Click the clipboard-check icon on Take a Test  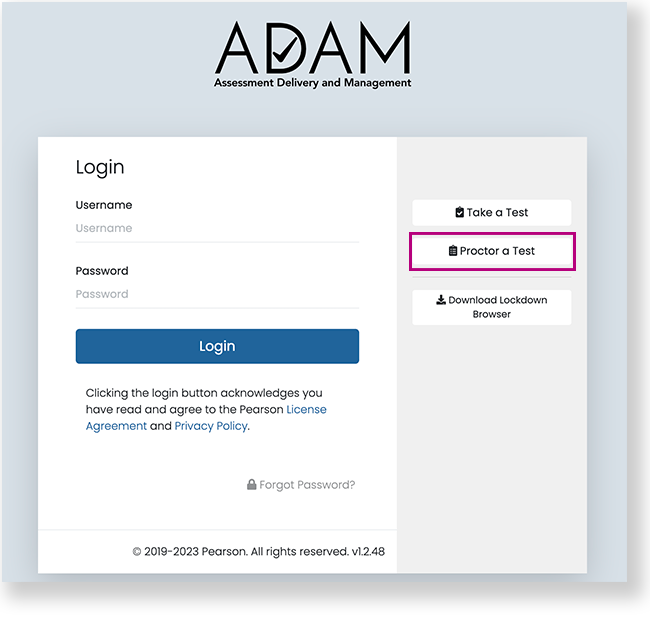[460, 212]
